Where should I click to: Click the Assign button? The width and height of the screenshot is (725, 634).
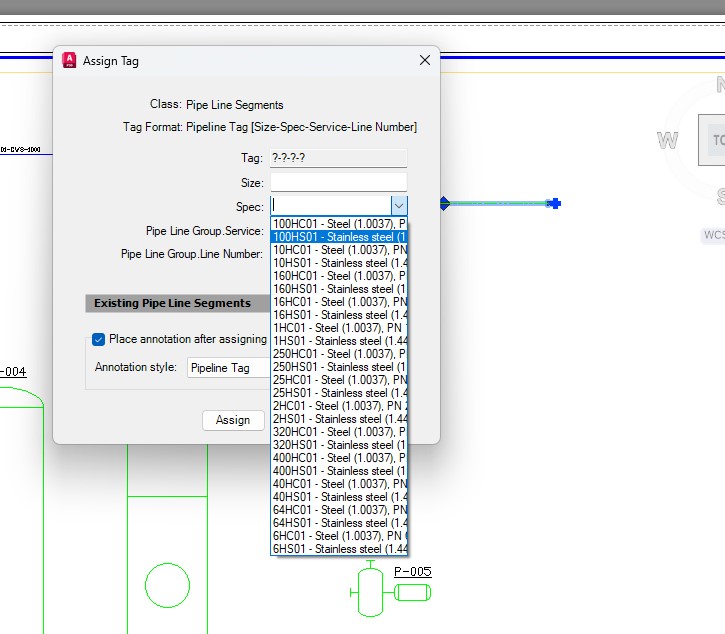point(233,420)
